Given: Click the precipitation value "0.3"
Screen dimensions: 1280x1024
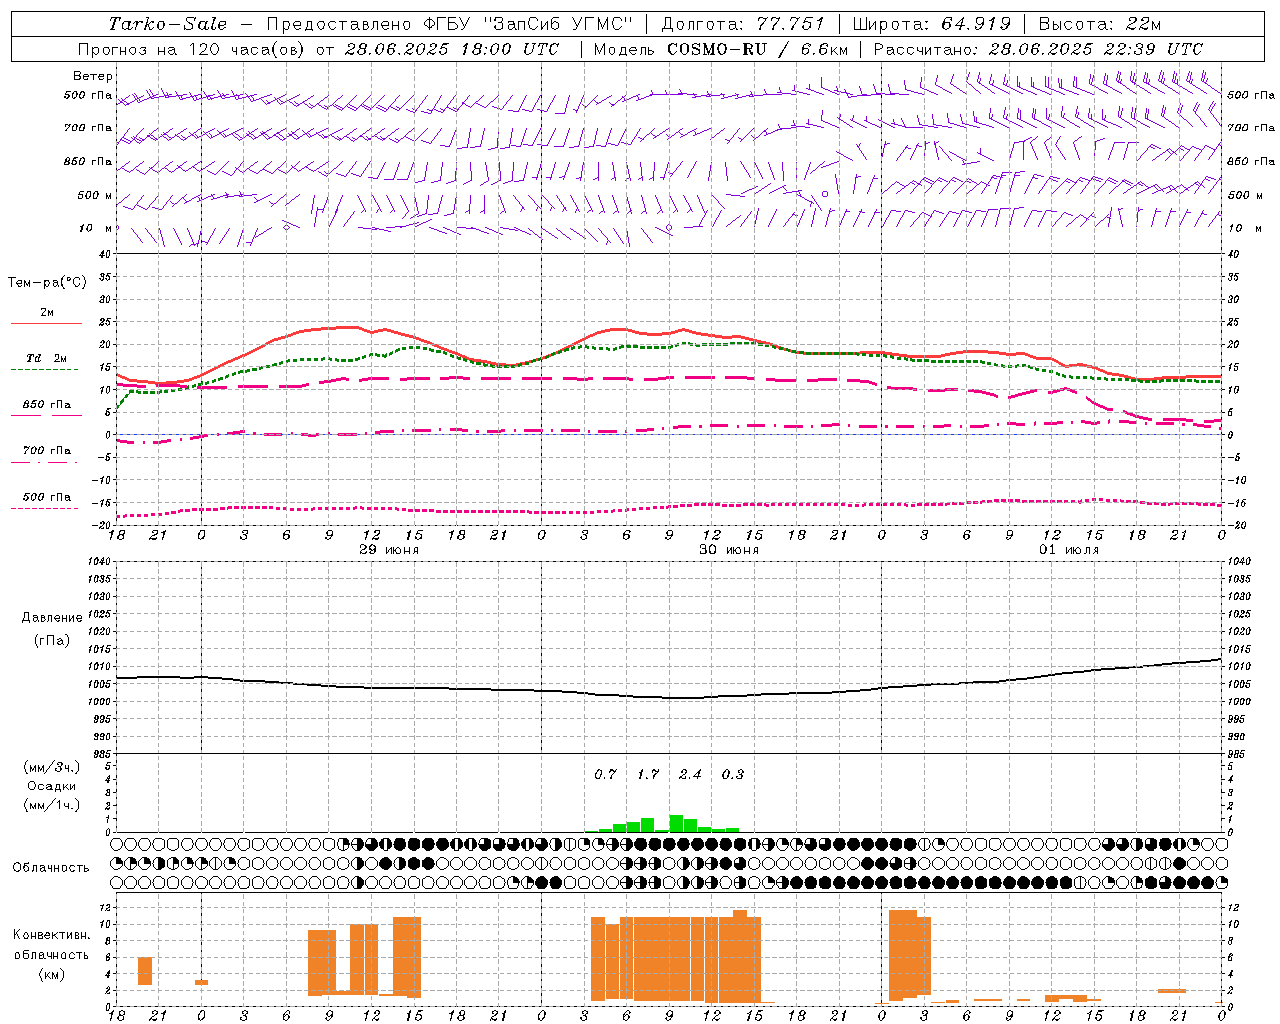Looking at the screenshot, I should [x=733, y=775].
